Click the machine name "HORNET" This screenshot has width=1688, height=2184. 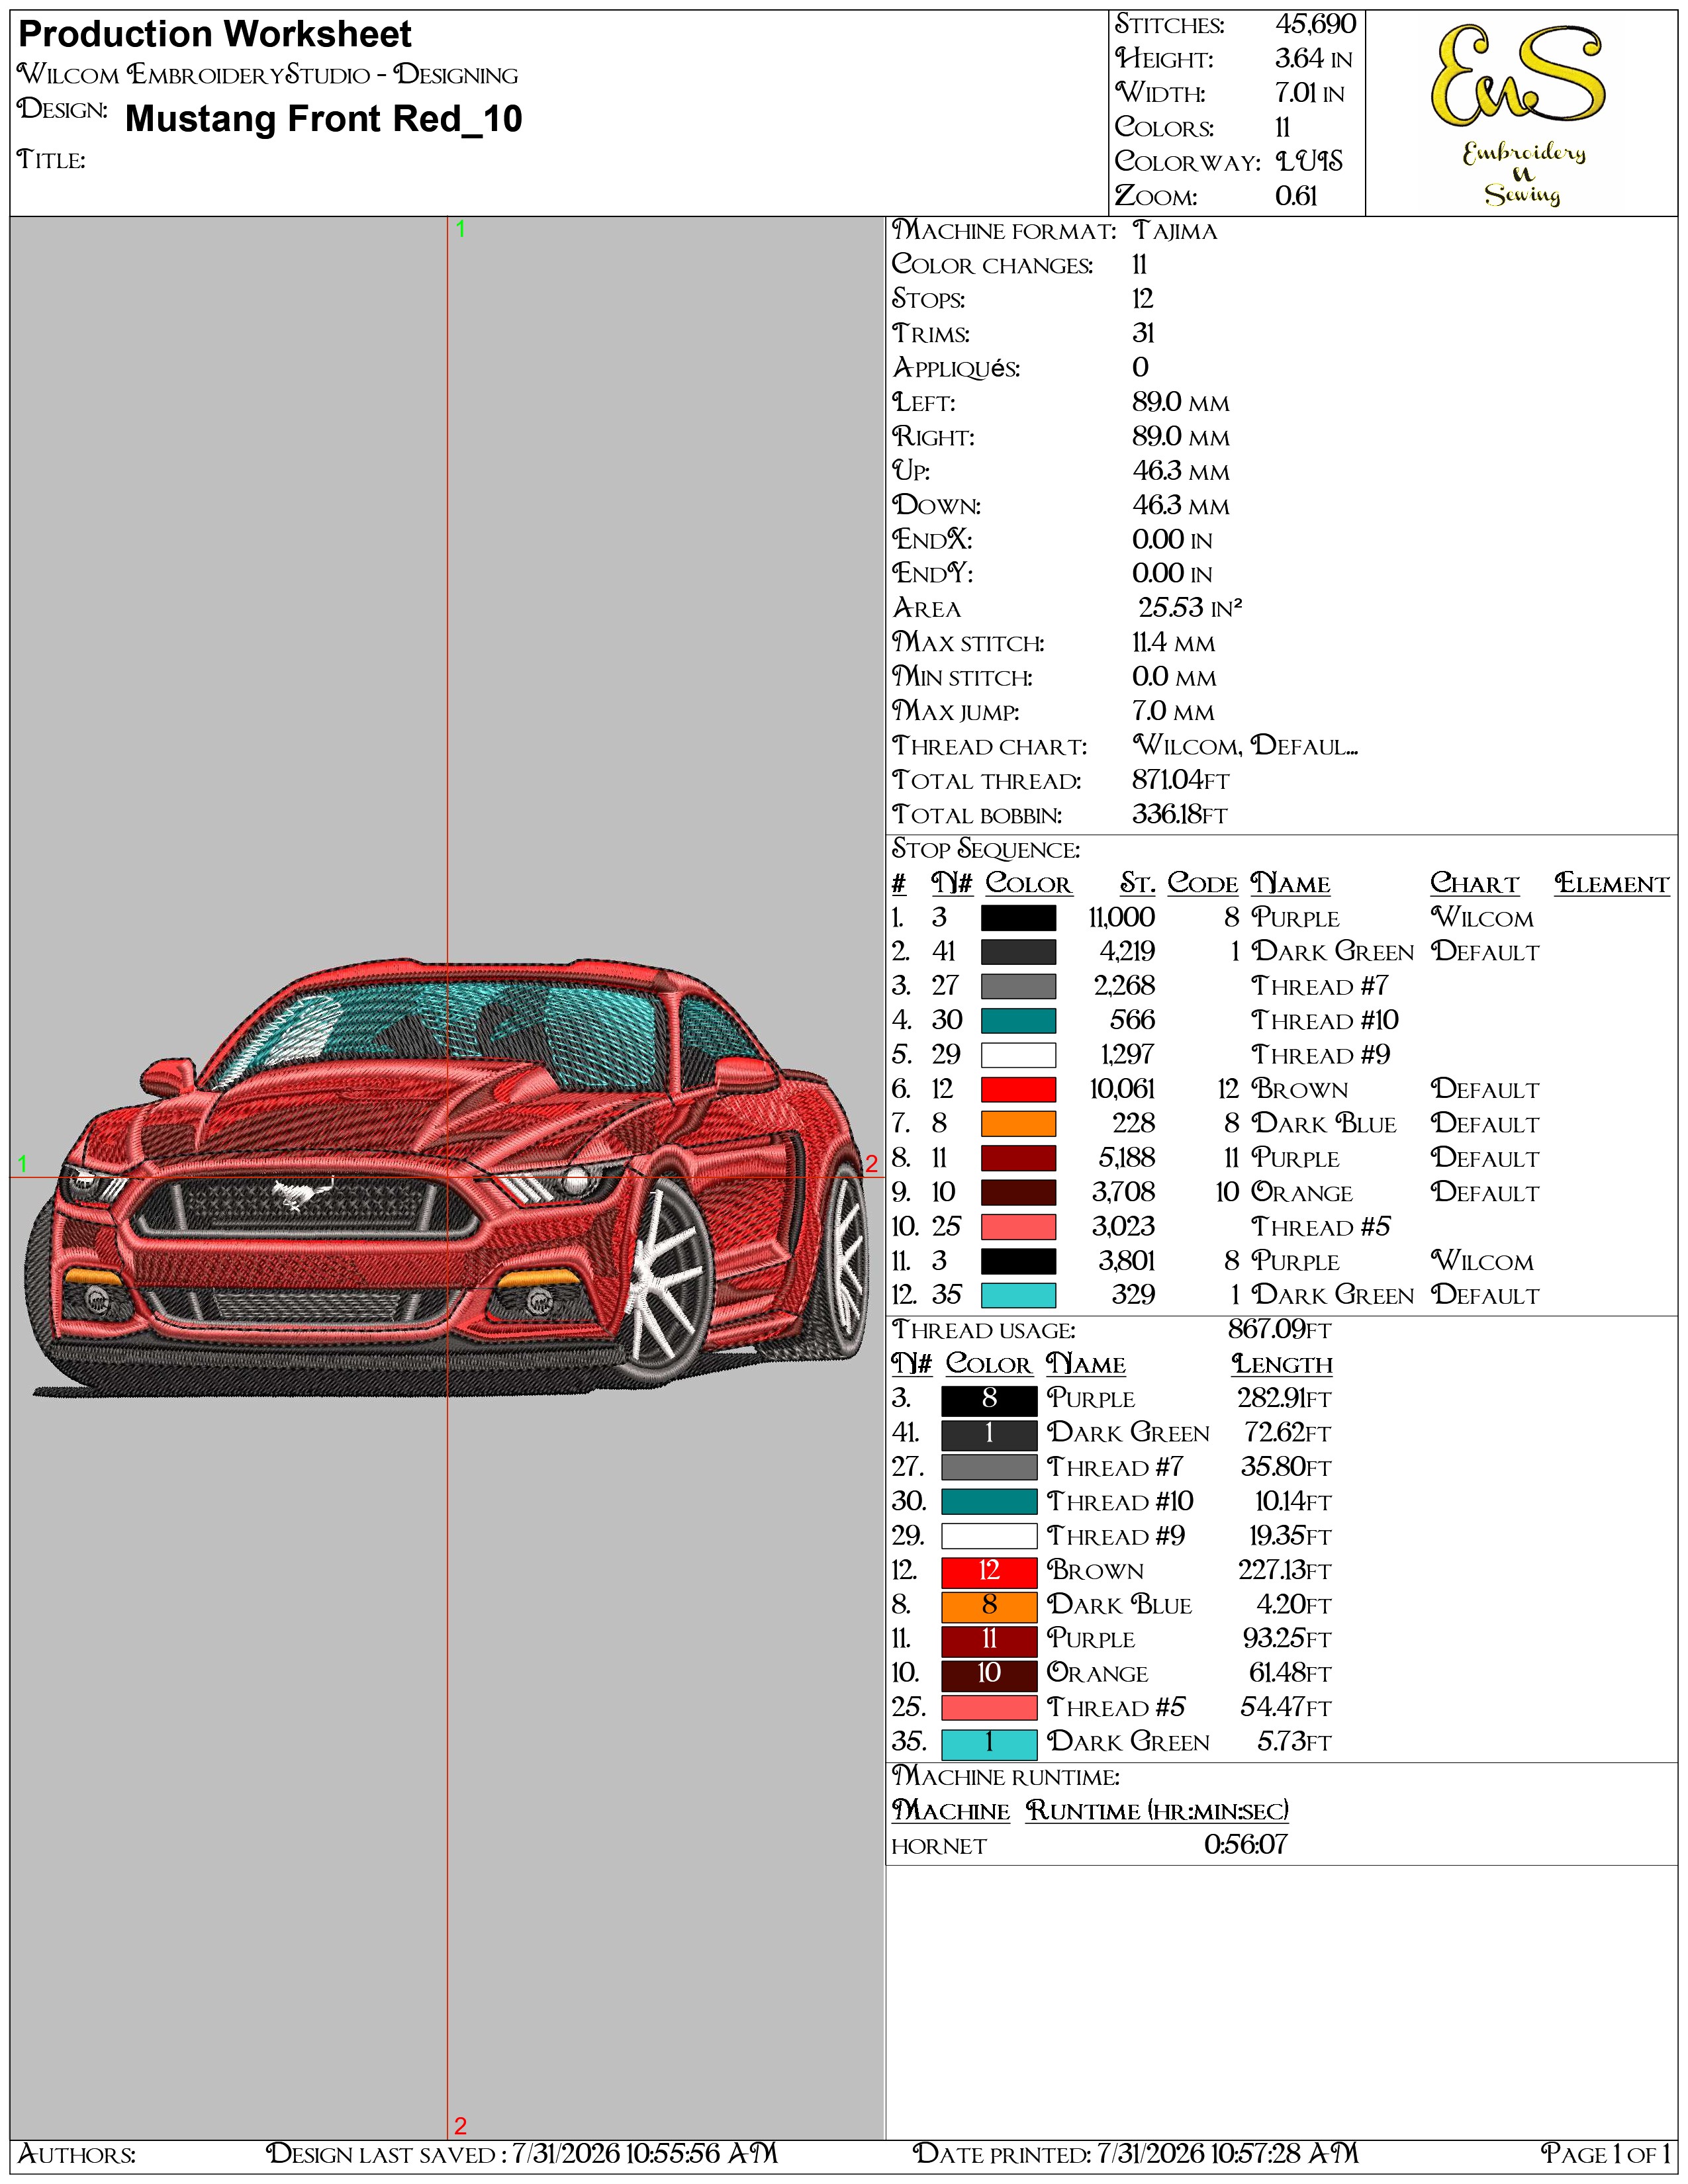[939, 1847]
